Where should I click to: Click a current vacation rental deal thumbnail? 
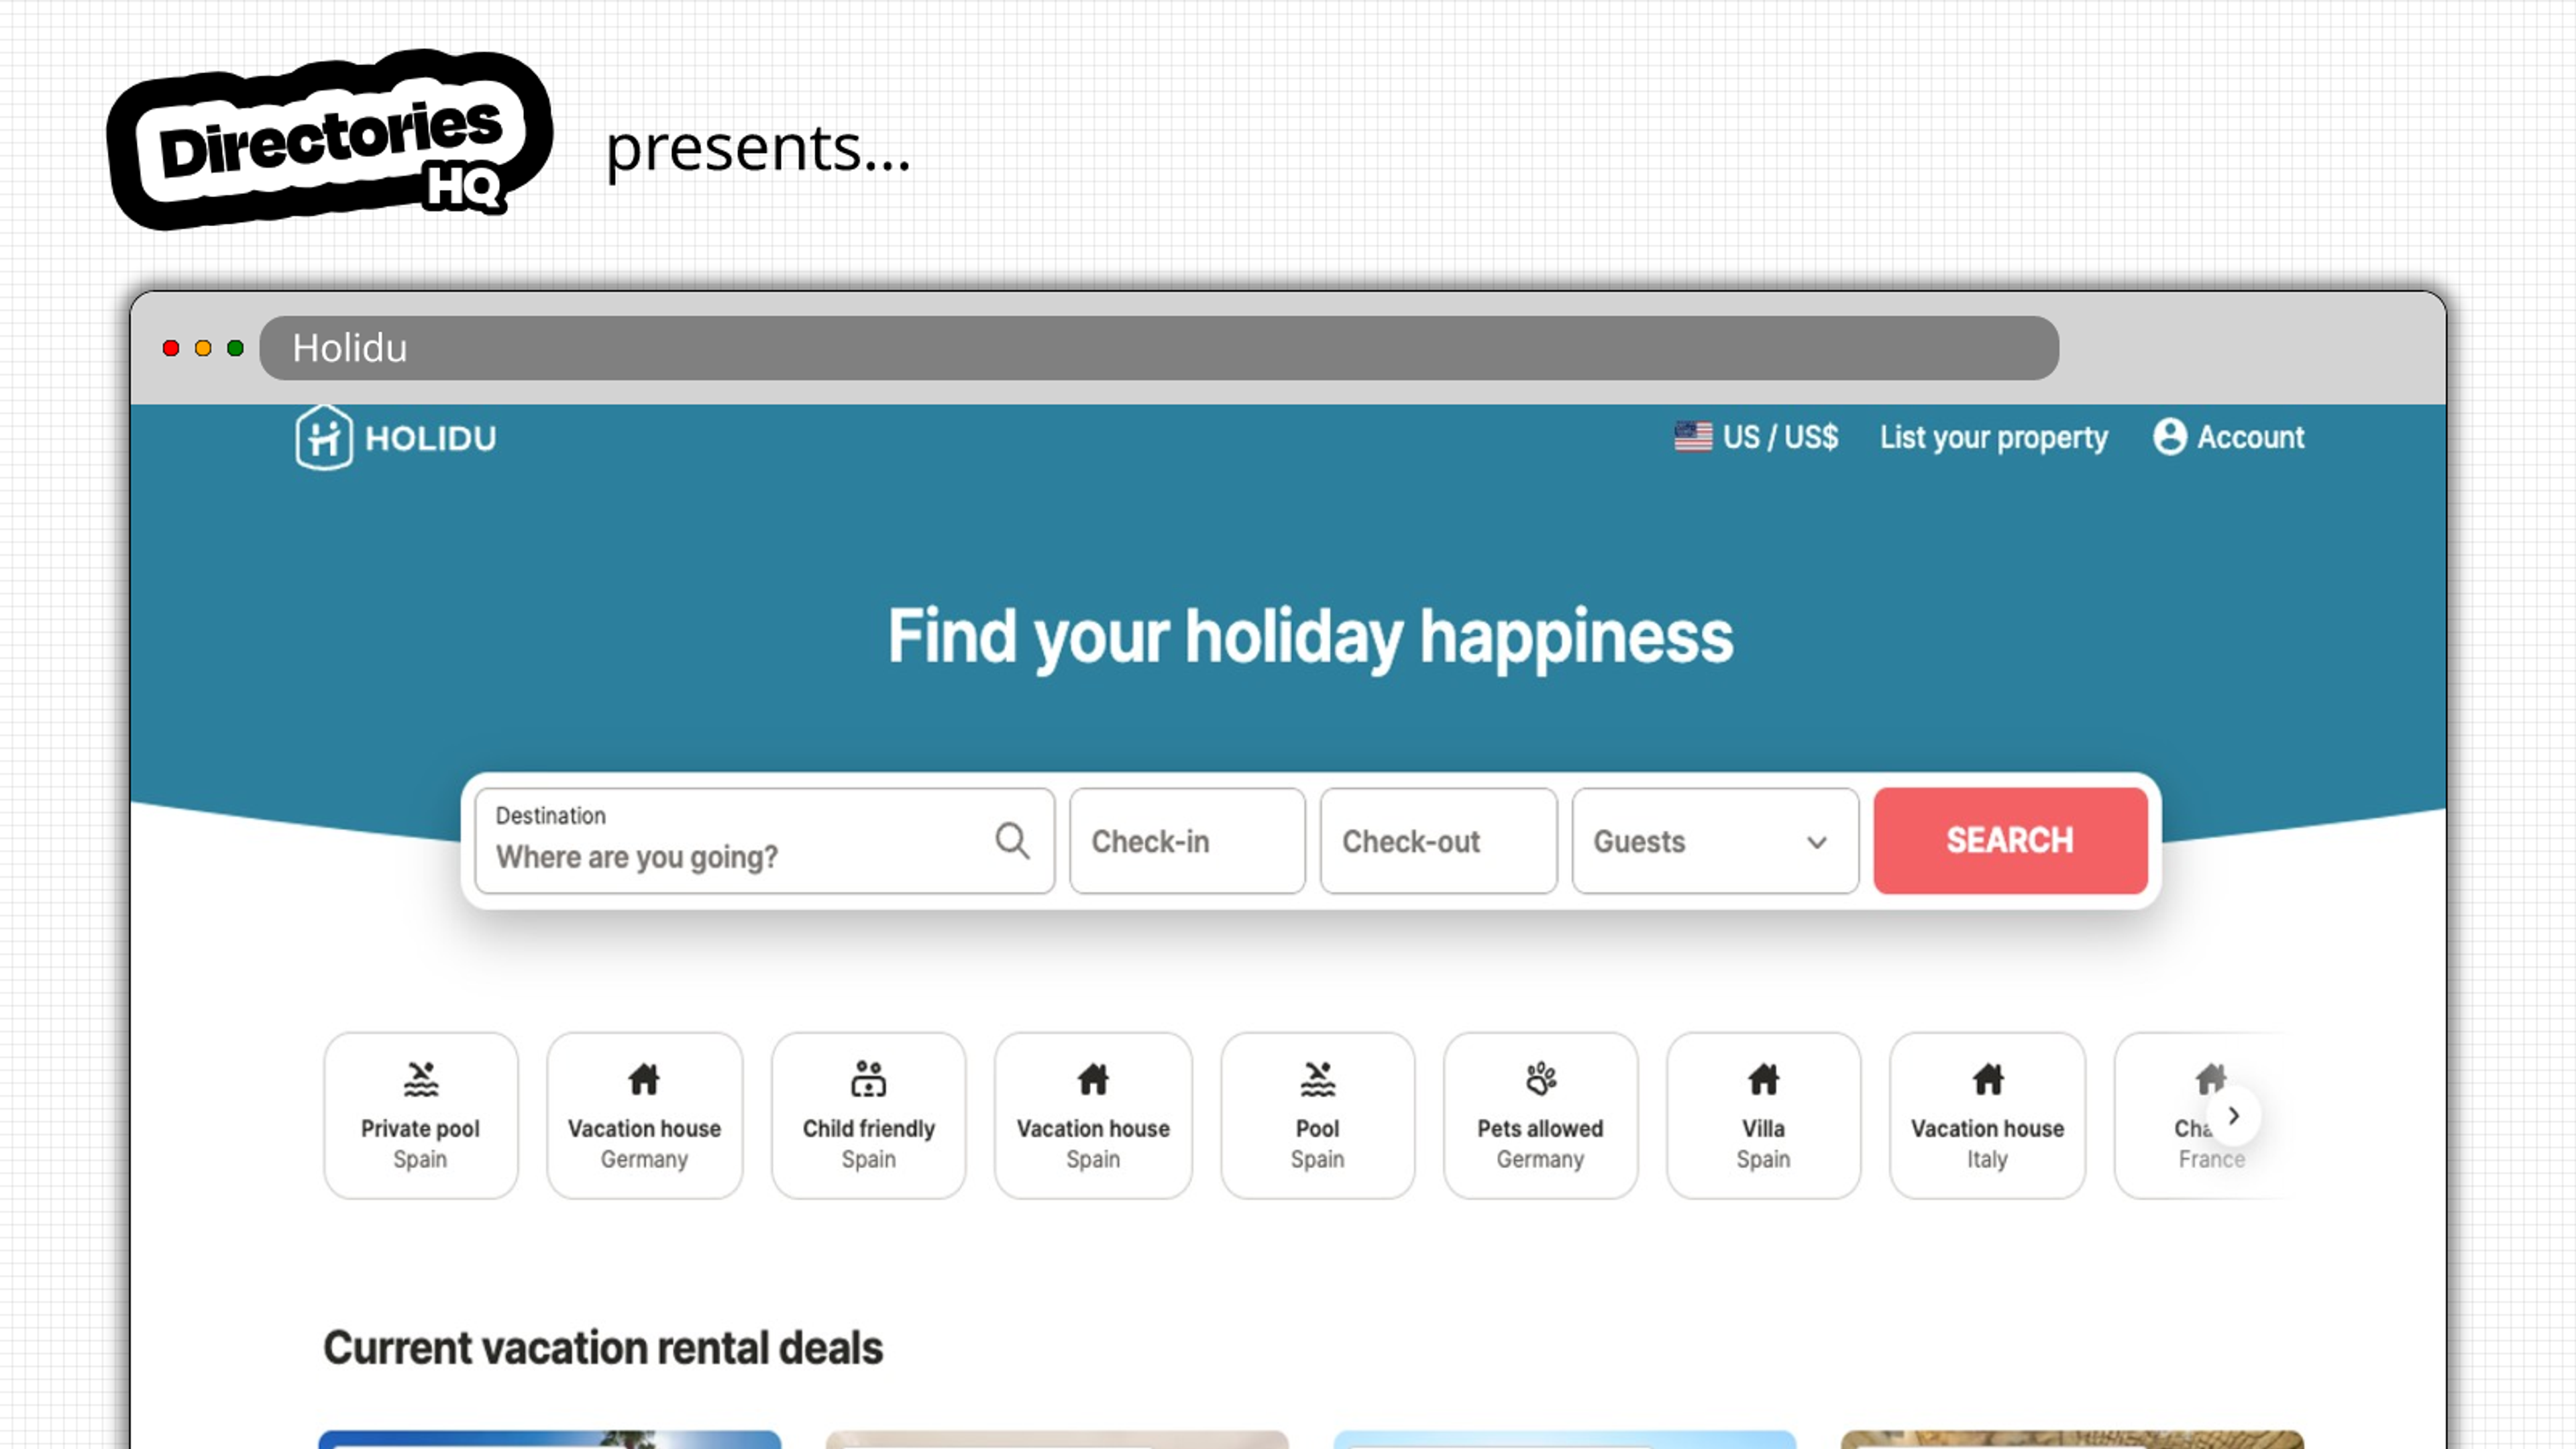point(549,1442)
